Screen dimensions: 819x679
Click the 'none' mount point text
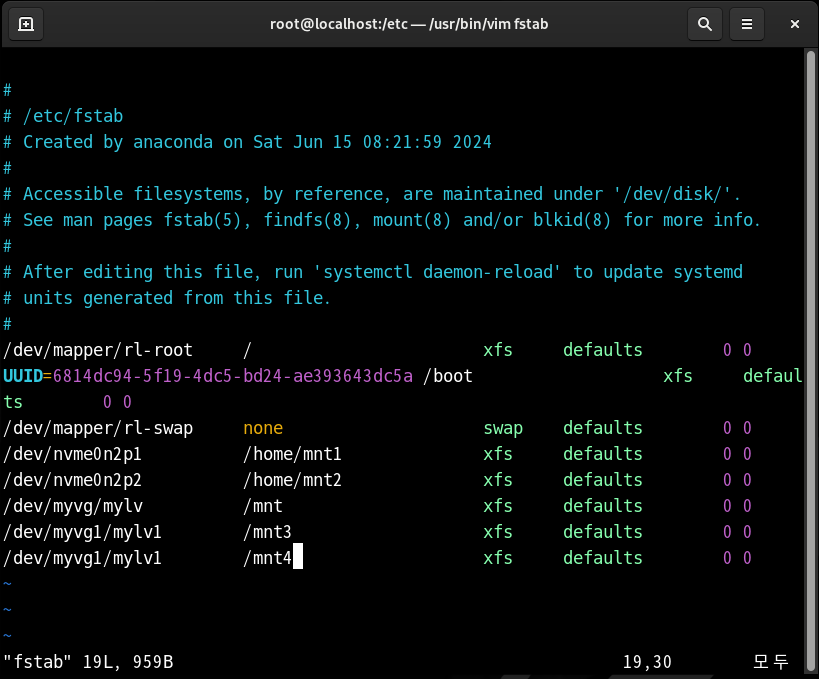[x=263, y=428]
